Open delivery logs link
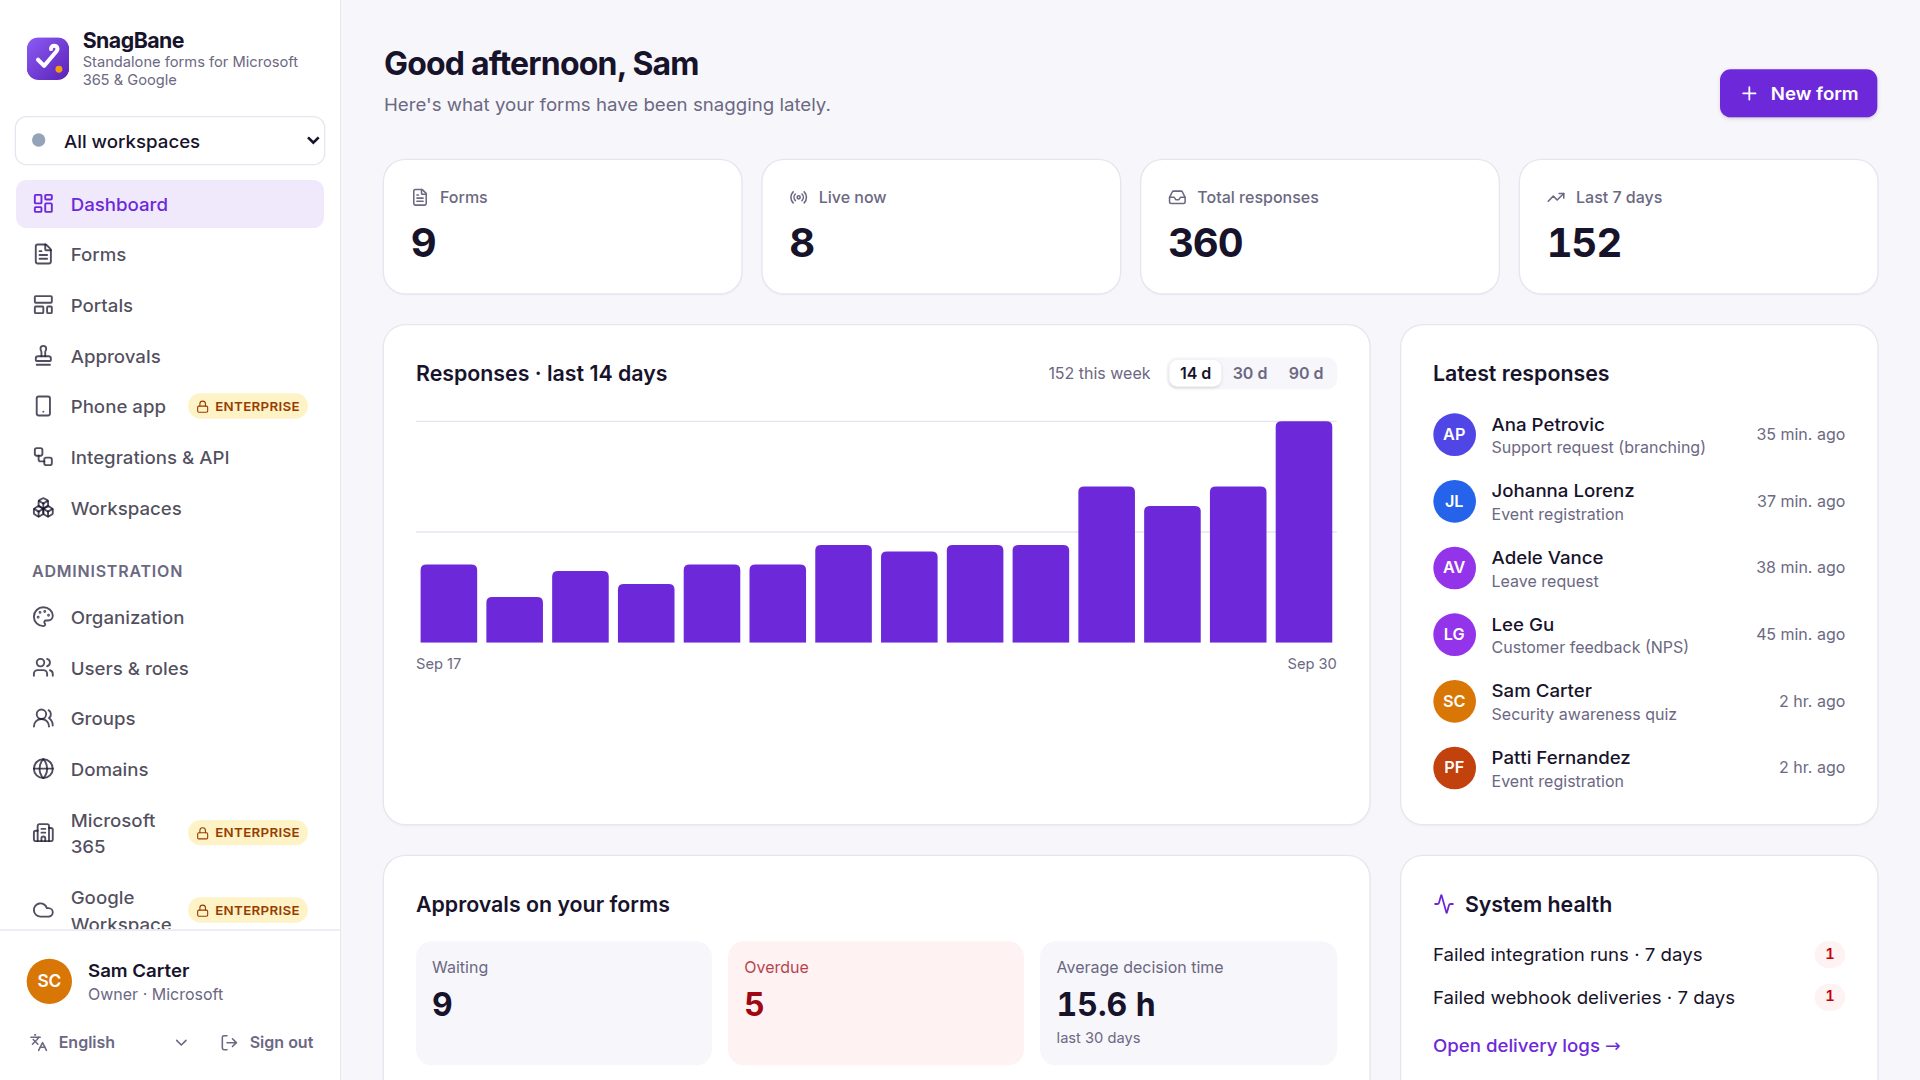This screenshot has height=1080, width=1920. [1526, 1045]
